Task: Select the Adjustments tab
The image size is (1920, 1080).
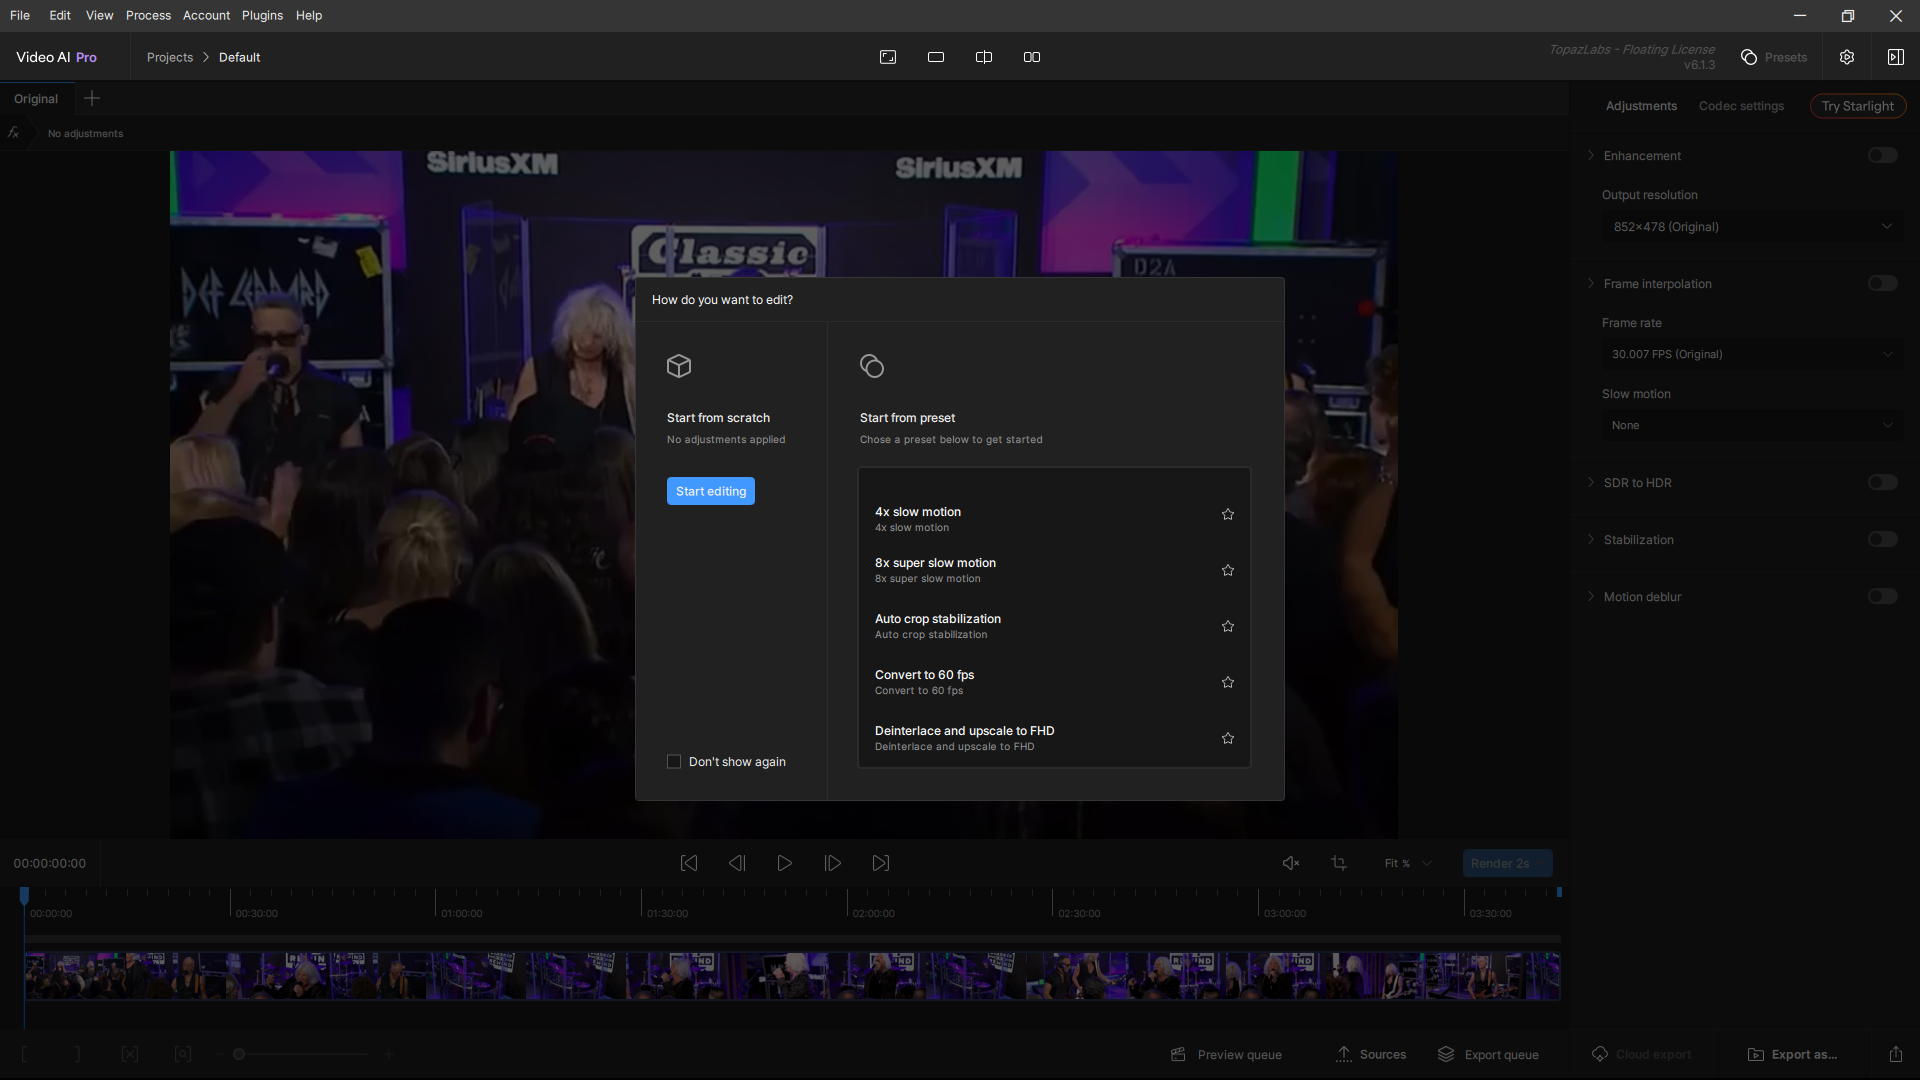Action: [1641, 106]
